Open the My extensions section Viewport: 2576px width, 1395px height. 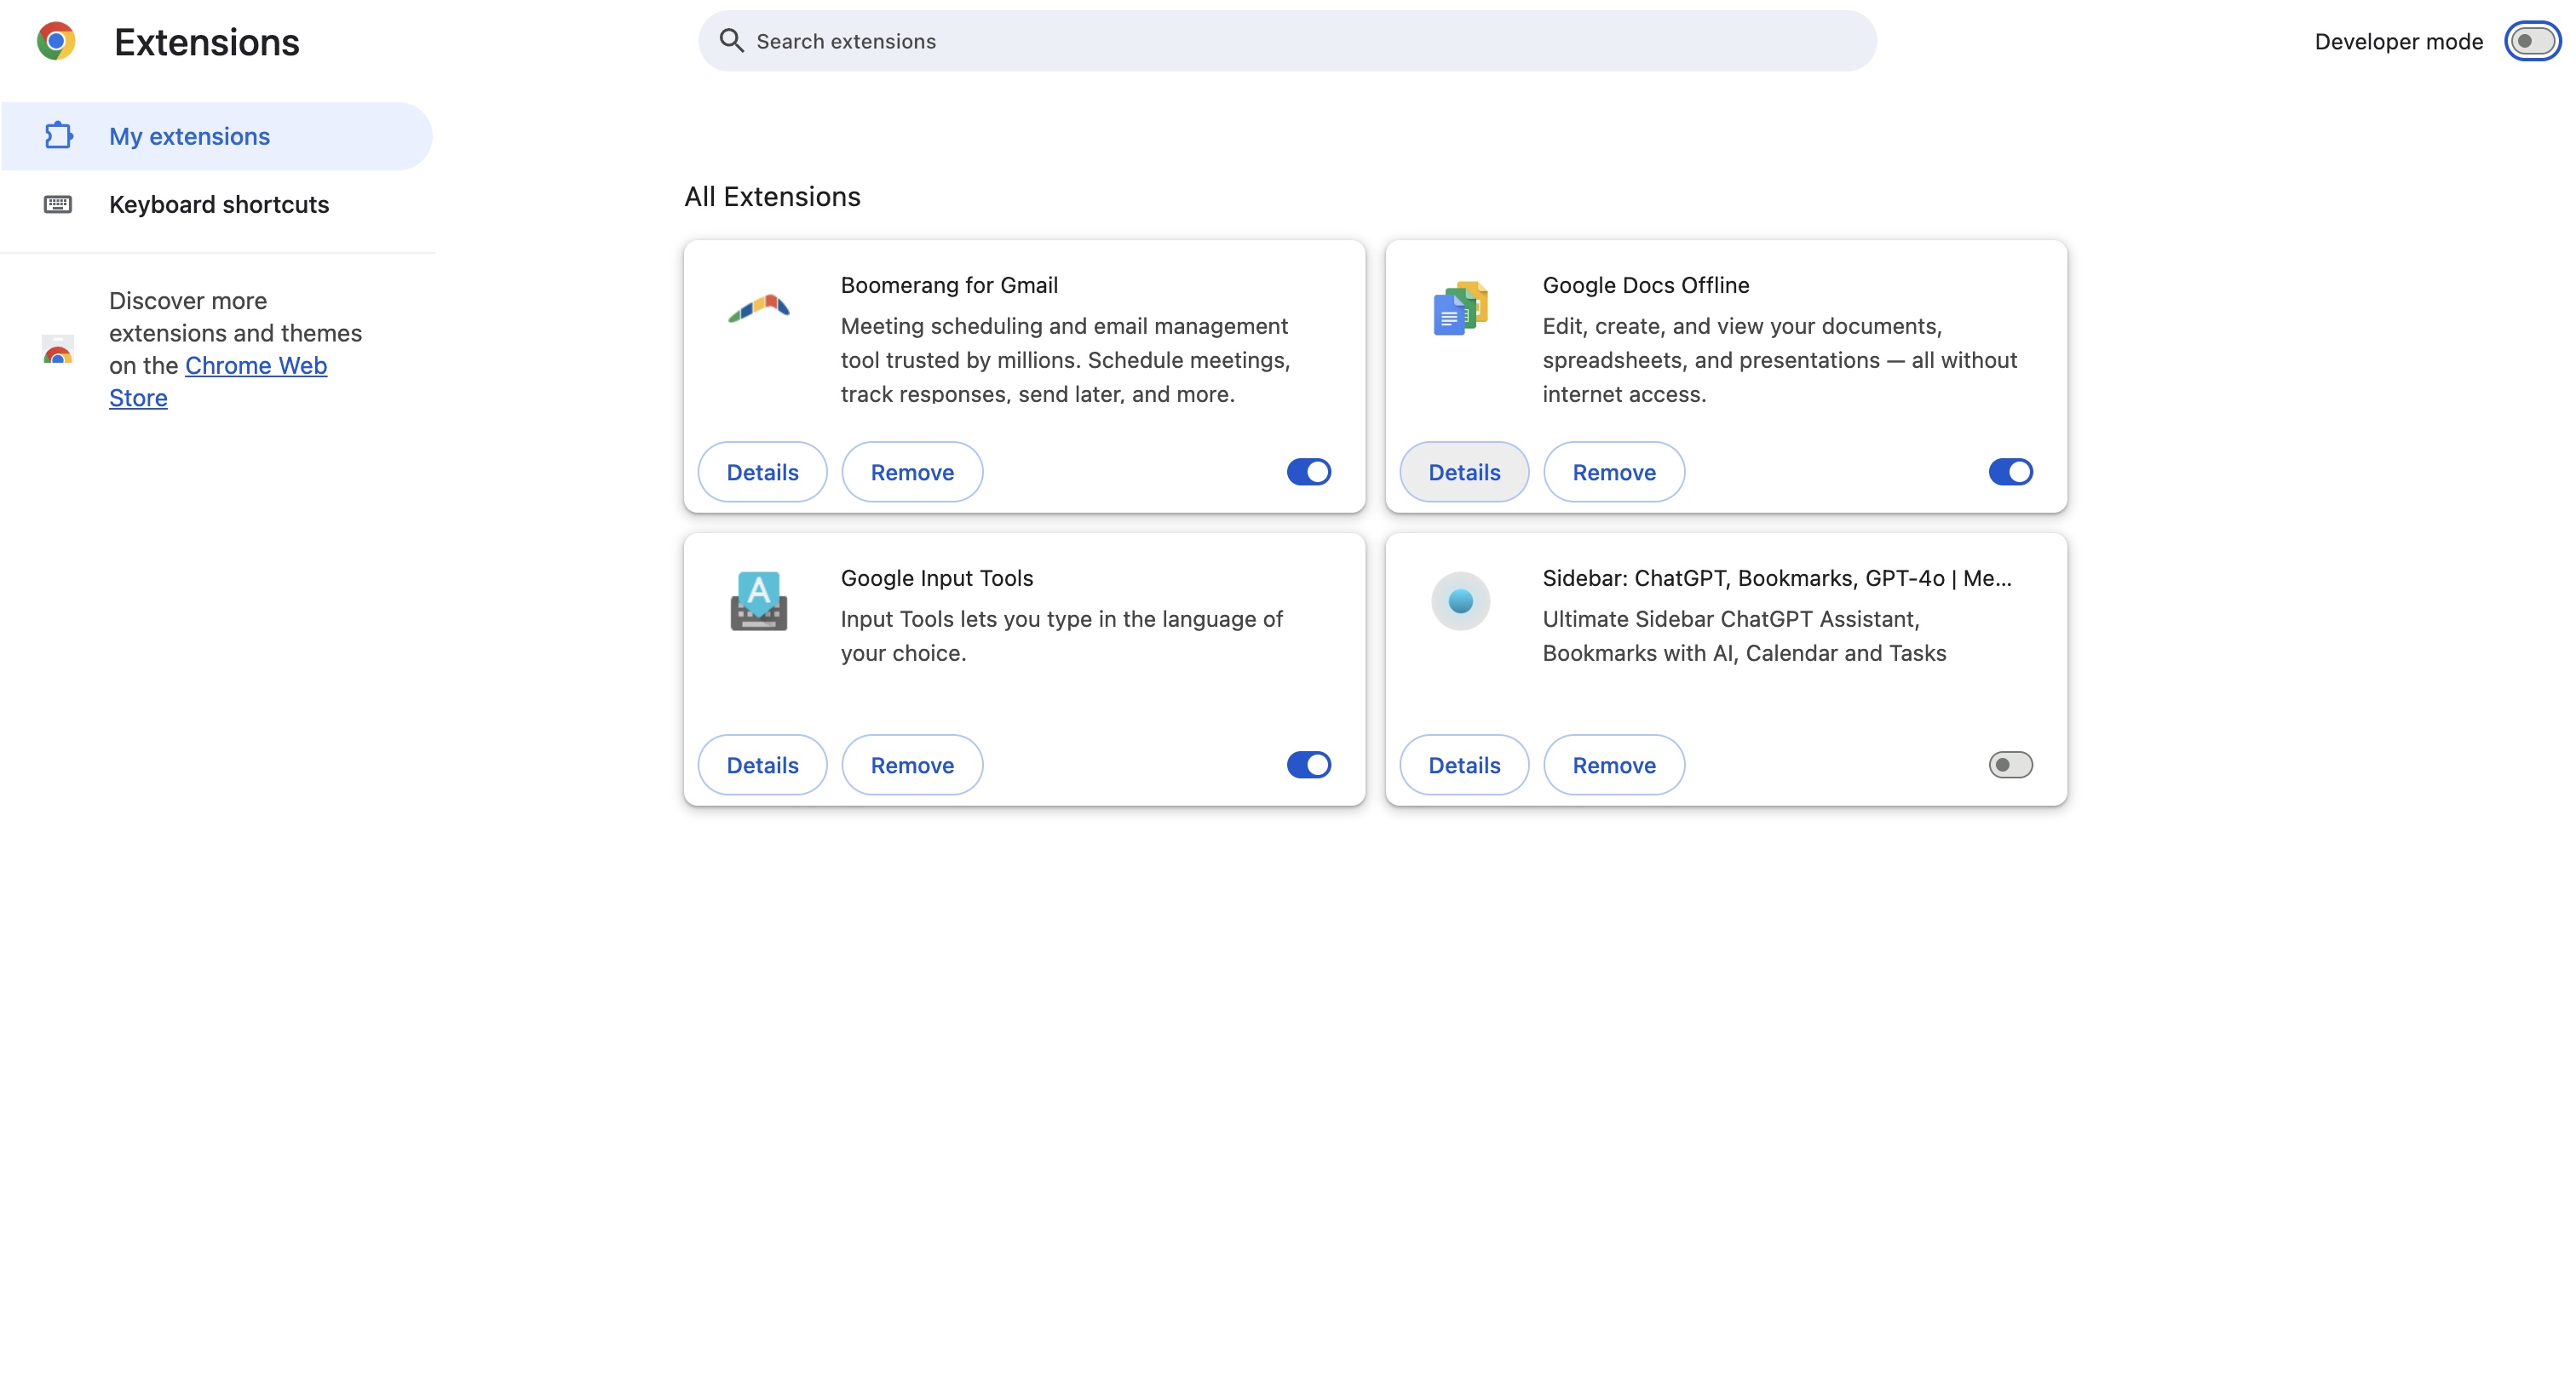click(189, 136)
